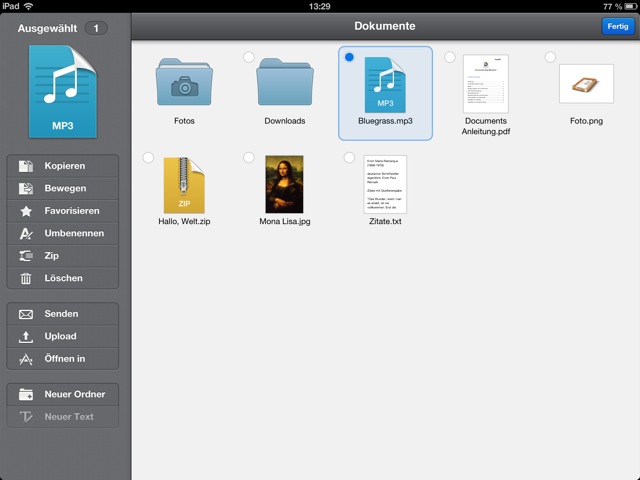Image resolution: width=640 pixels, height=480 pixels.
Task: Open the Downloads folder
Action: [x=285, y=84]
